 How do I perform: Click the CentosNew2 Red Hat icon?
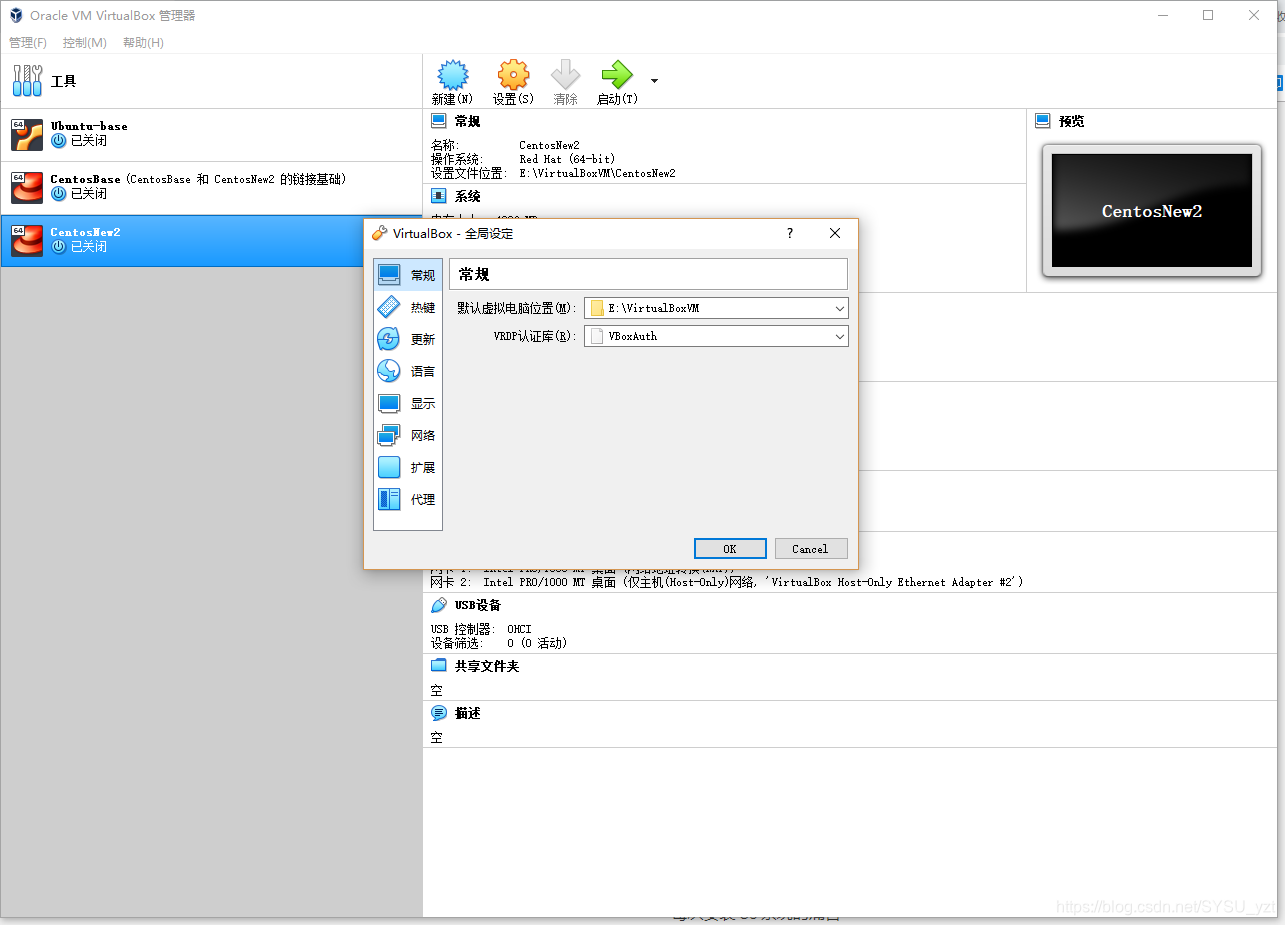[x=27, y=240]
